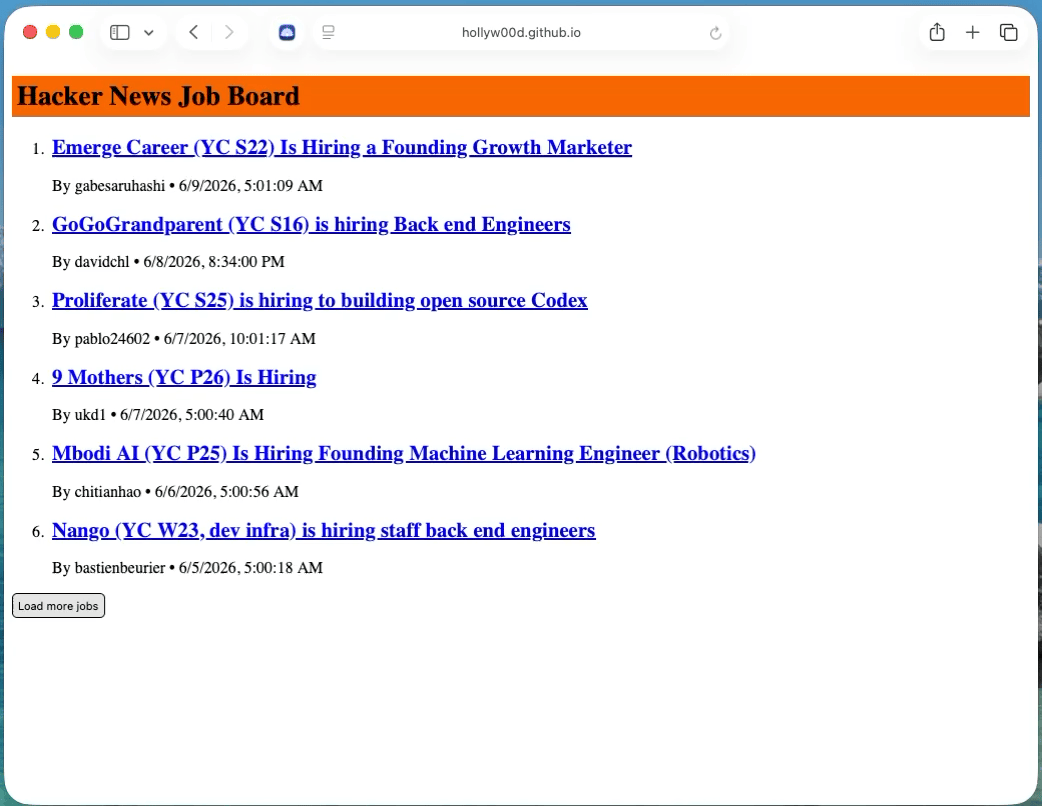Open the sidebar tab group dropdown chevron

(149, 33)
